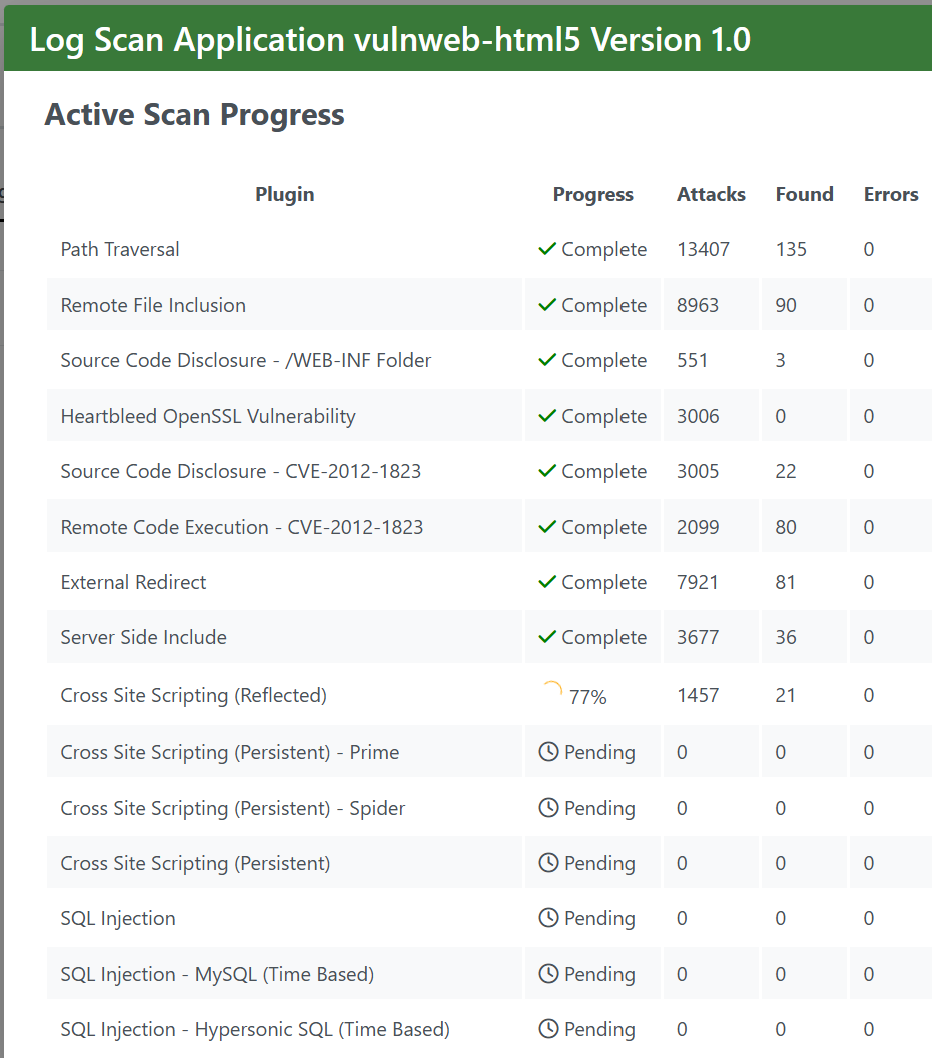This screenshot has height=1058, width=932.
Task: Click the Progress column header
Action: click(593, 194)
